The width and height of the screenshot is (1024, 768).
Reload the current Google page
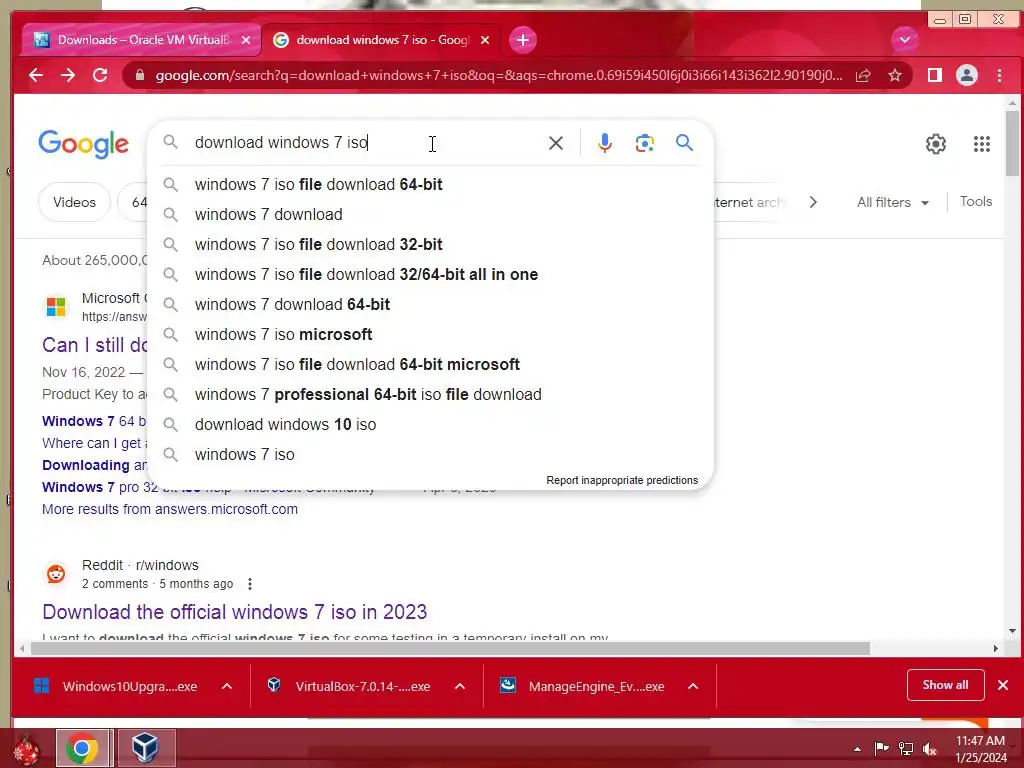click(100, 75)
